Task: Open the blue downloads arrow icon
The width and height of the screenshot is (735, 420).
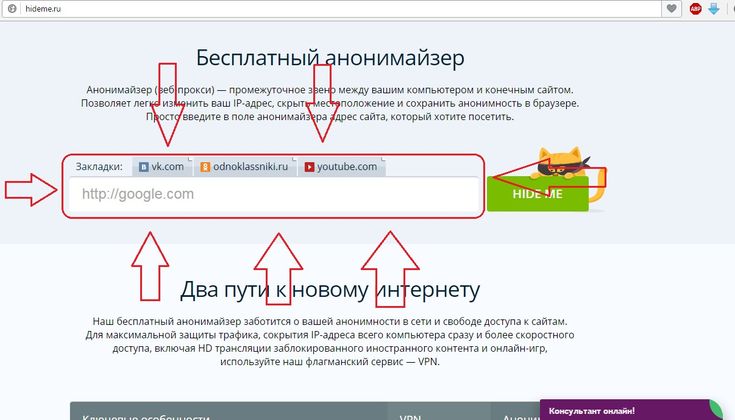Action: pos(713,8)
